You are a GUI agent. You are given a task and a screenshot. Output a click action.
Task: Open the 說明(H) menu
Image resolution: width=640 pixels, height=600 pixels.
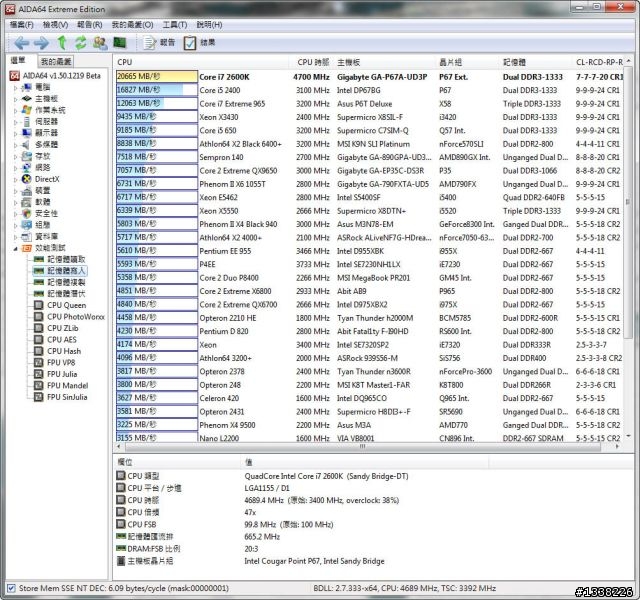coord(209,24)
